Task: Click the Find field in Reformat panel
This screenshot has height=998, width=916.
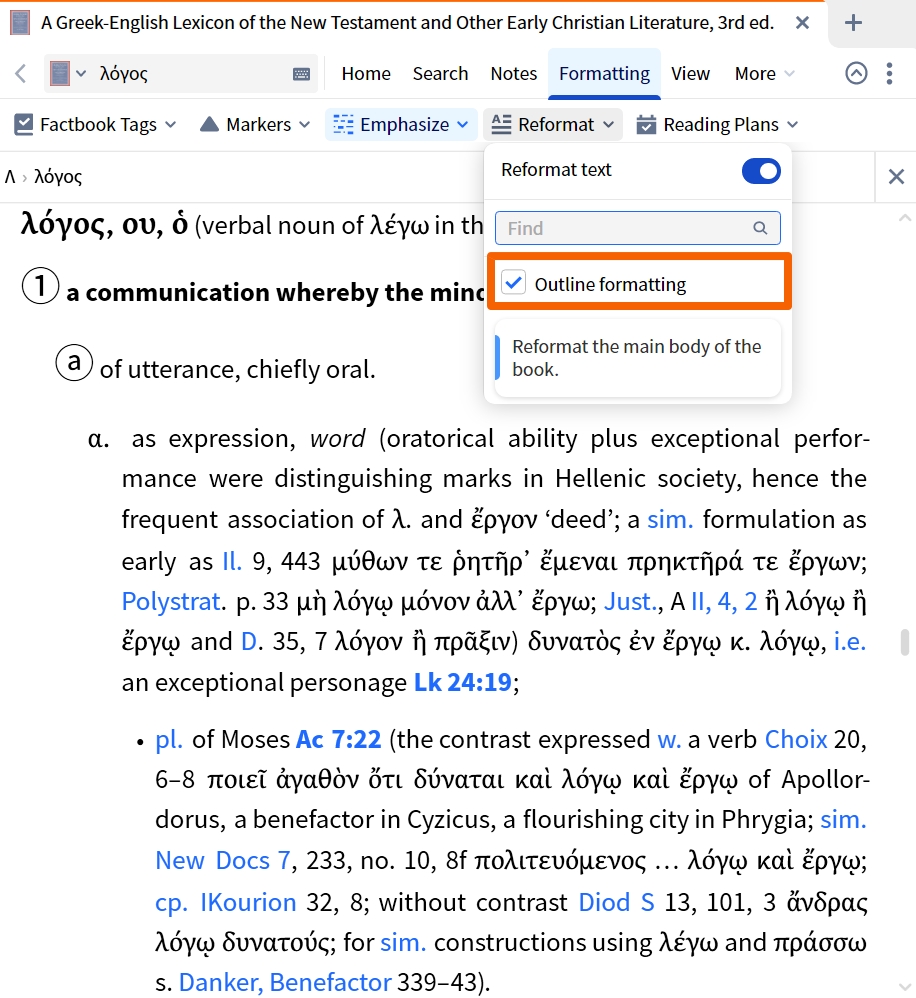Action: 637,228
